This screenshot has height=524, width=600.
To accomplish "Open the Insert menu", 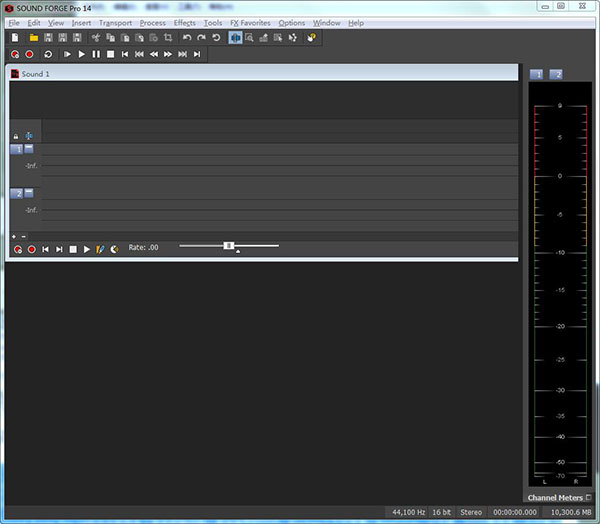I will point(82,23).
